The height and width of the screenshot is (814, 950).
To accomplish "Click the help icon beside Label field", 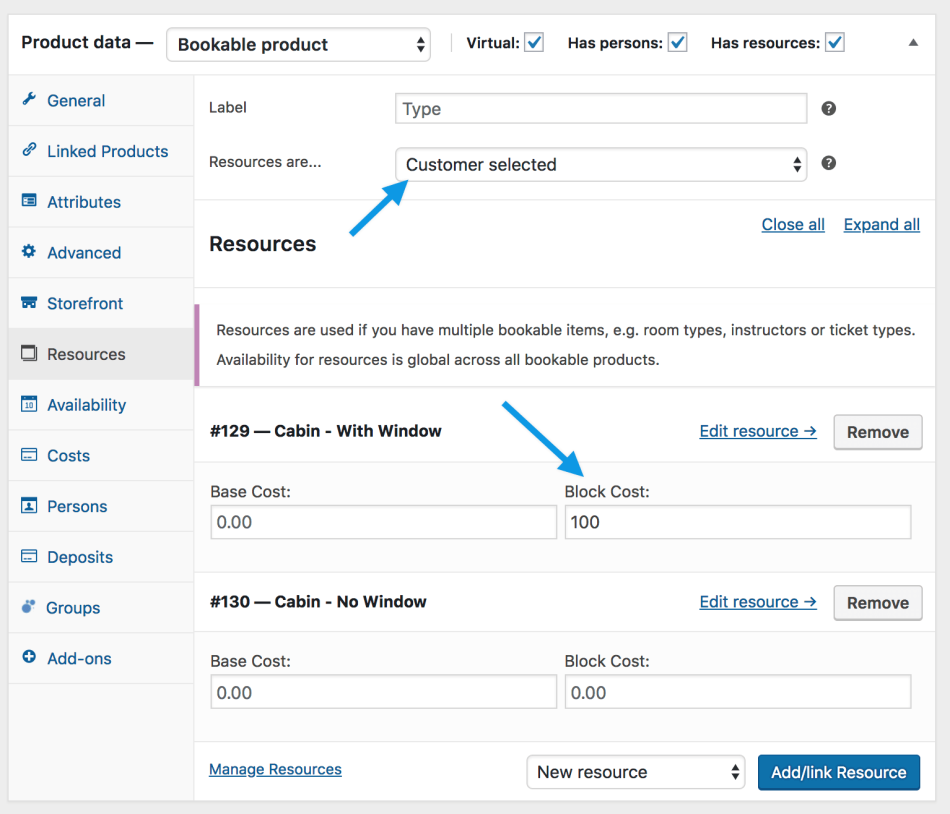I will click(x=828, y=108).
